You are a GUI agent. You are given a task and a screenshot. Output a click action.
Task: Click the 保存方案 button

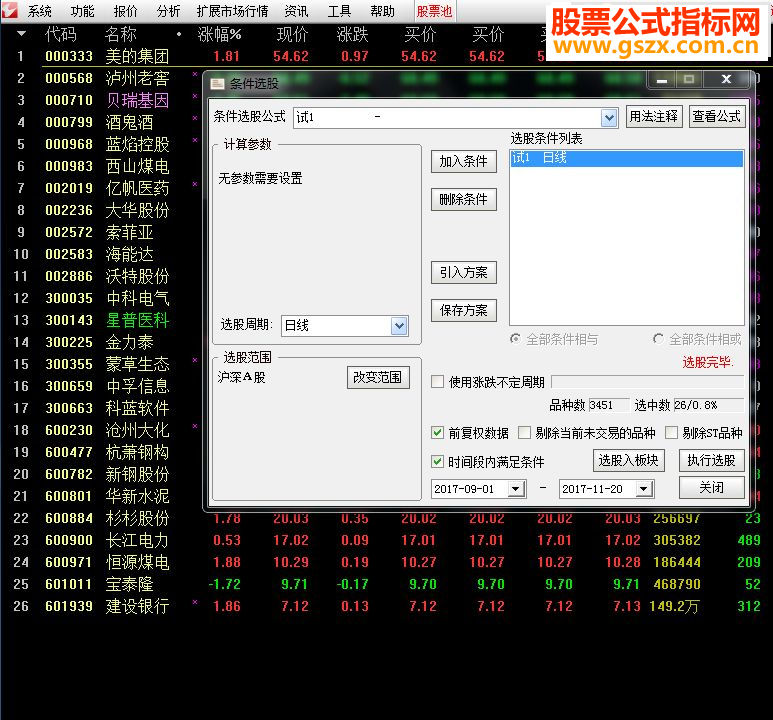click(463, 310)
